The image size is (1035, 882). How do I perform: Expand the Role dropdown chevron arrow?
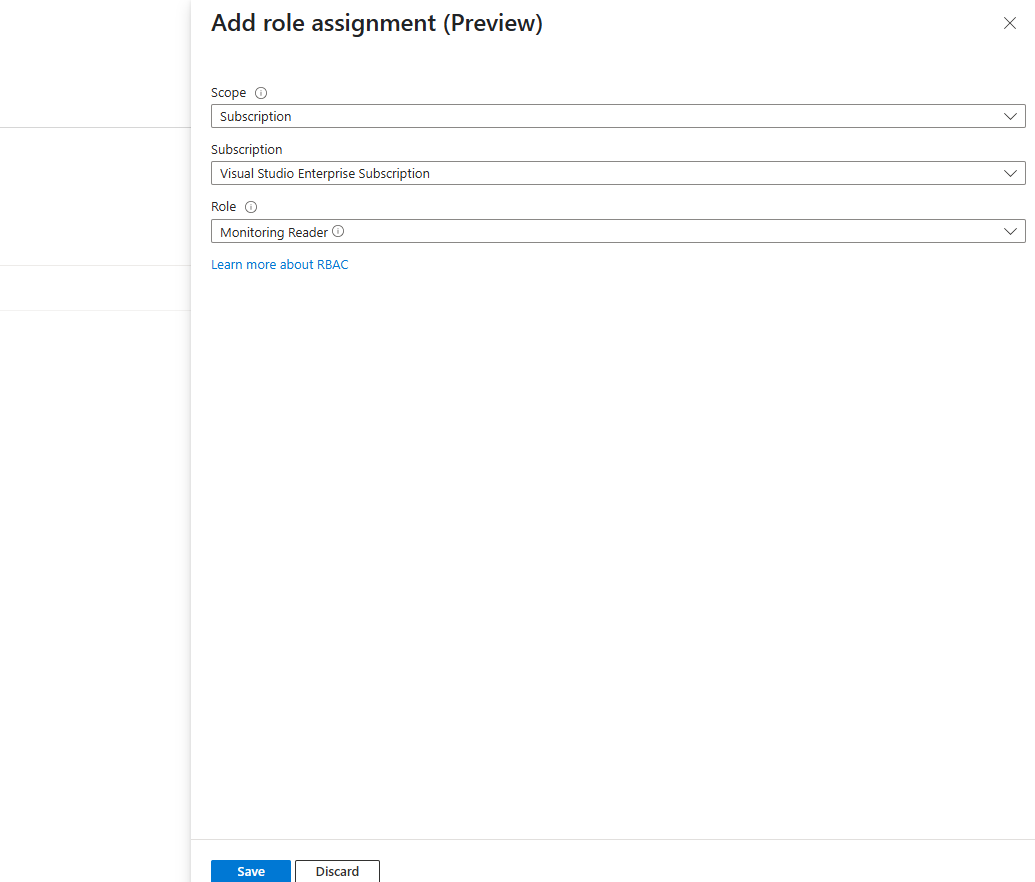[x=1009, y=231]
